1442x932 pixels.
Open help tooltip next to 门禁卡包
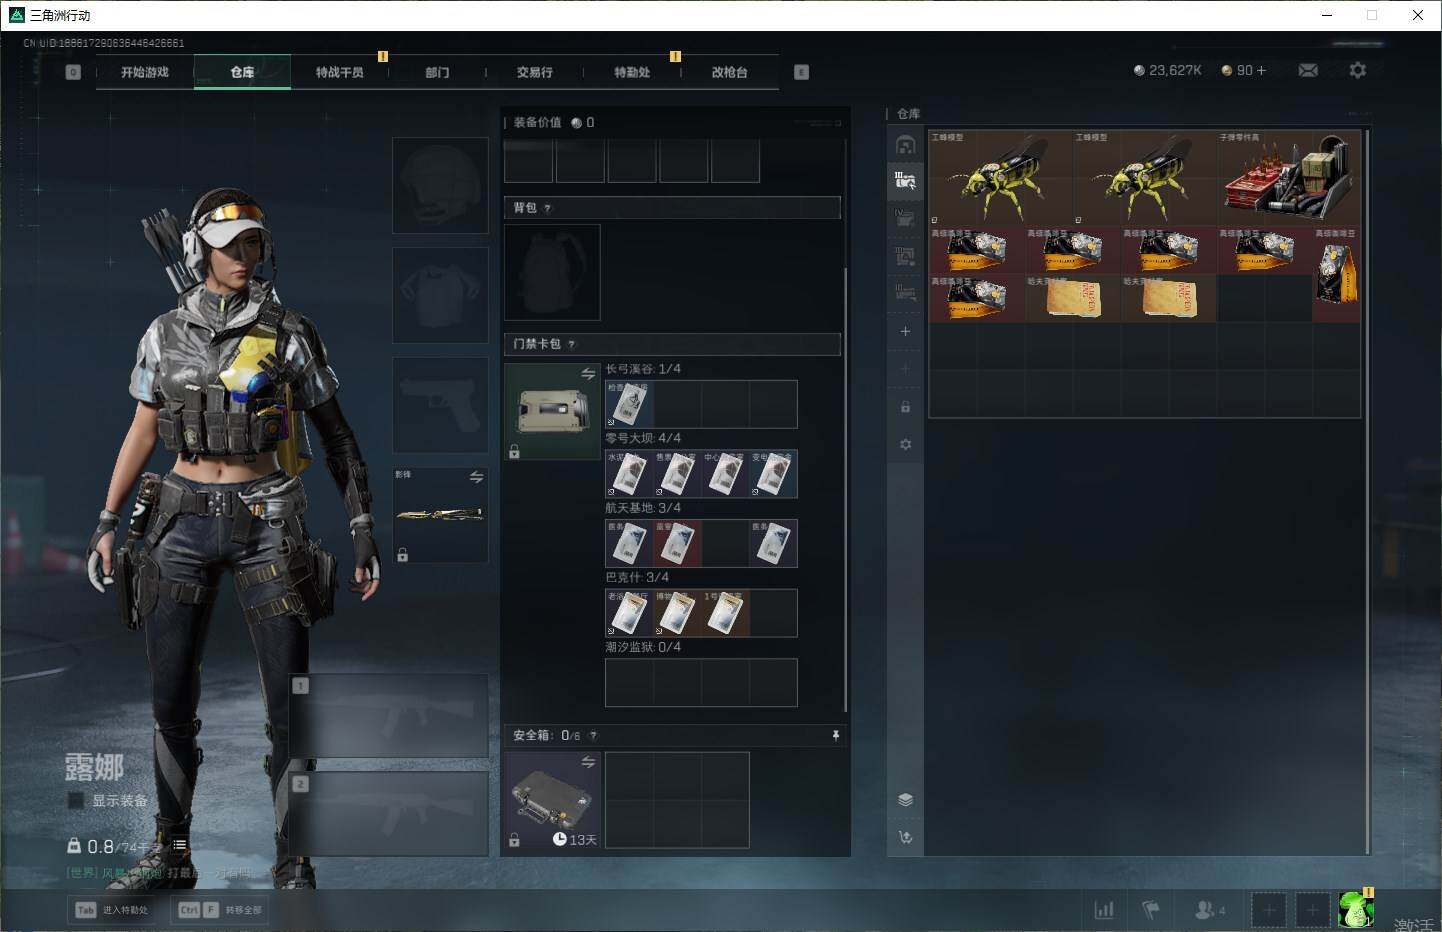tap(571, 344)
